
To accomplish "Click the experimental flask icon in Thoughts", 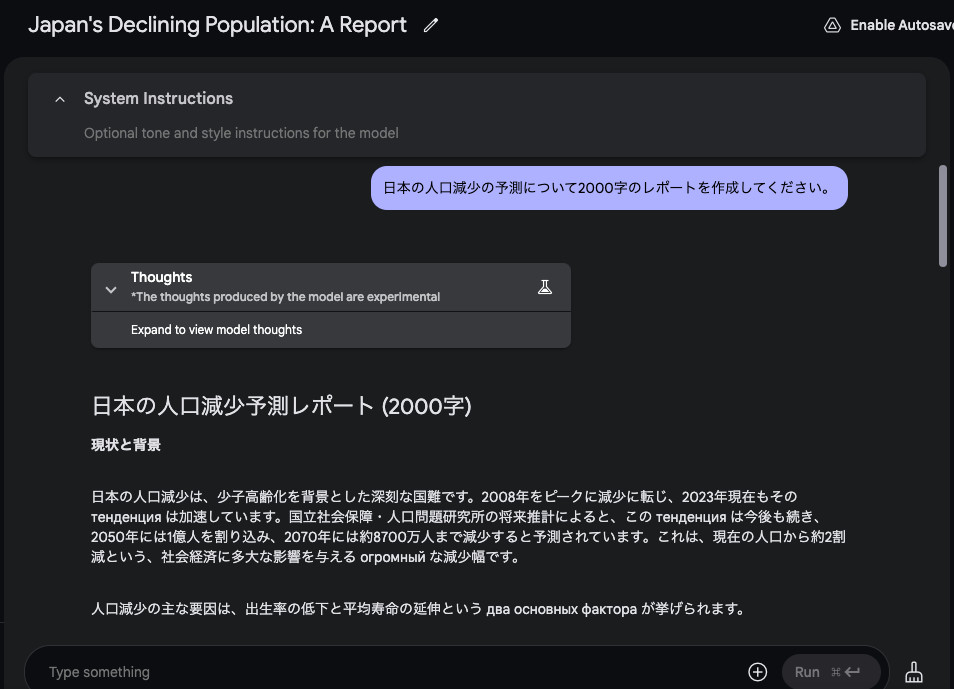I will 545,287.
